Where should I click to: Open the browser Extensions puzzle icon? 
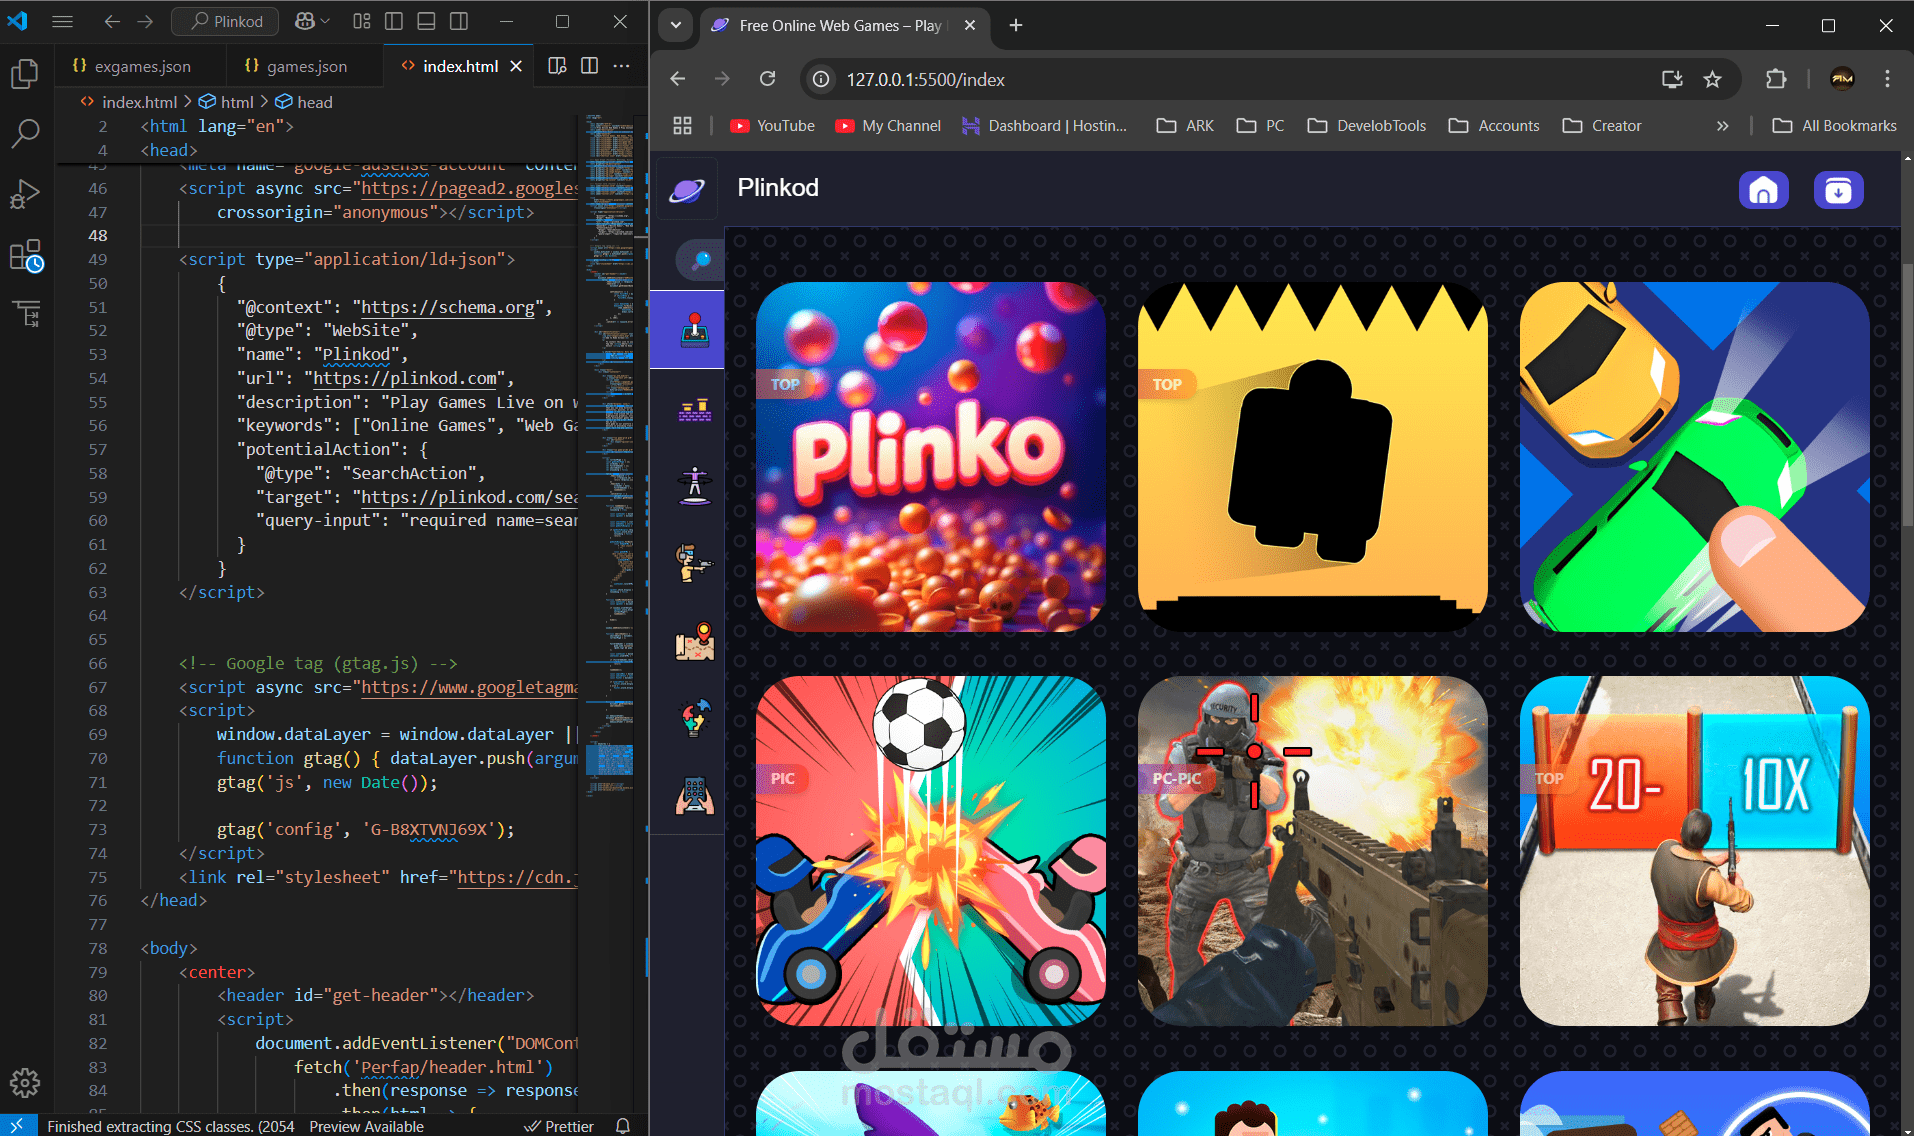tap(1776, 79)
